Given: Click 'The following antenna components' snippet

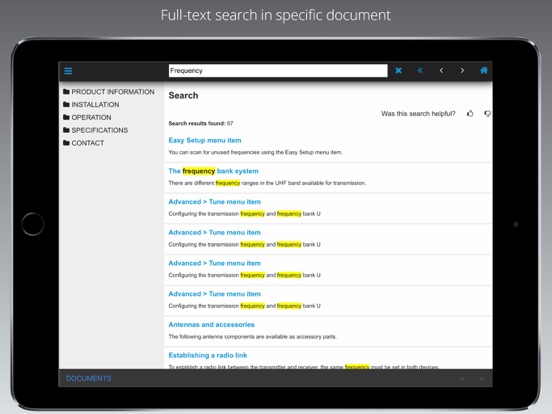Looking at the screenshot, I should coord(252,337).
